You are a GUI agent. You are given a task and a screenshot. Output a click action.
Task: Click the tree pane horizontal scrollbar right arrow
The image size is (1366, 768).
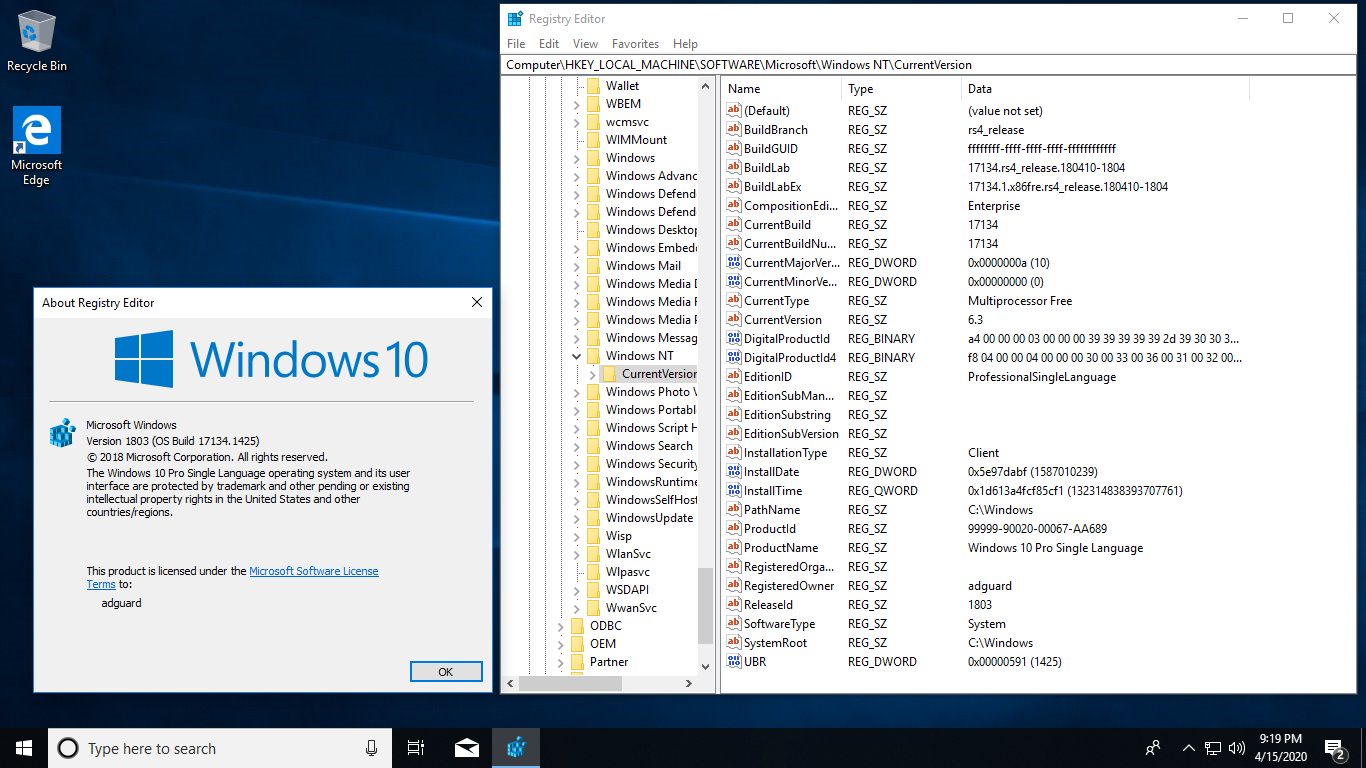689,684
